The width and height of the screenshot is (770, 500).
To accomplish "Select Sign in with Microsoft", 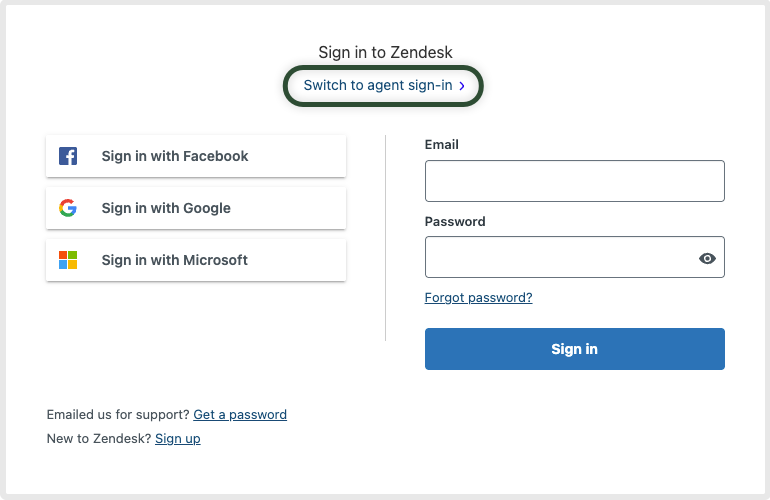I will tap(196, 260).
